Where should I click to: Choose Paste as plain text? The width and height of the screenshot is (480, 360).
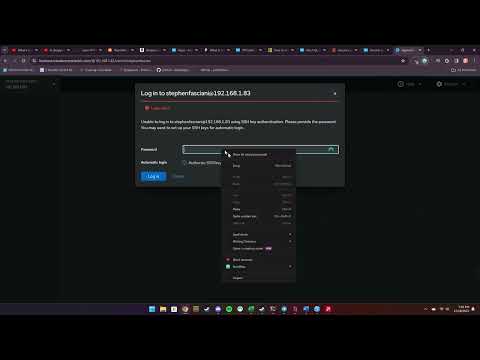259,216
